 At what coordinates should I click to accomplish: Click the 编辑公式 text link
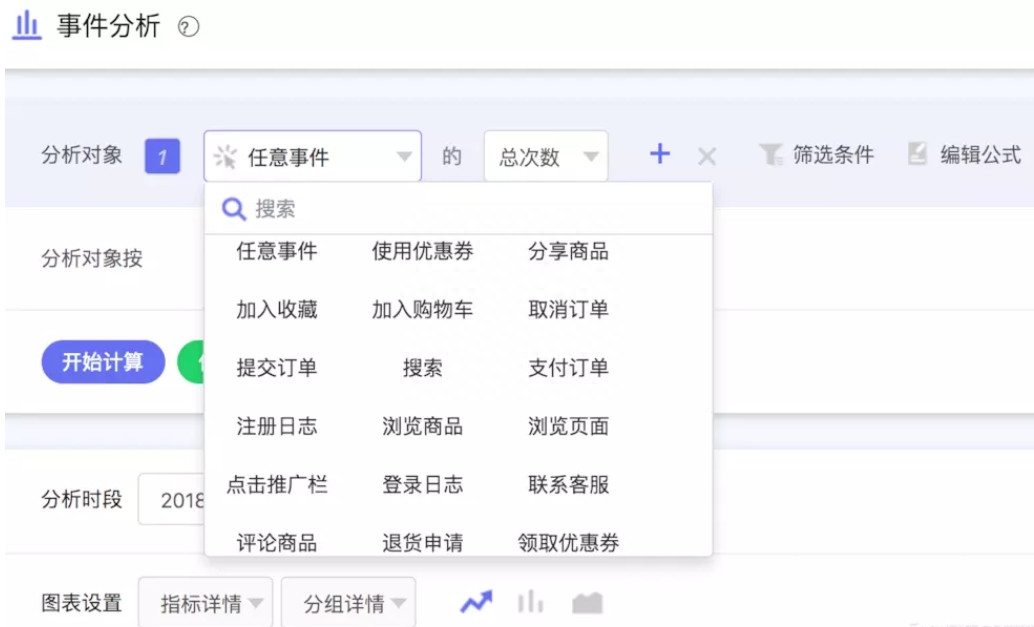click(x=981, y=155)
